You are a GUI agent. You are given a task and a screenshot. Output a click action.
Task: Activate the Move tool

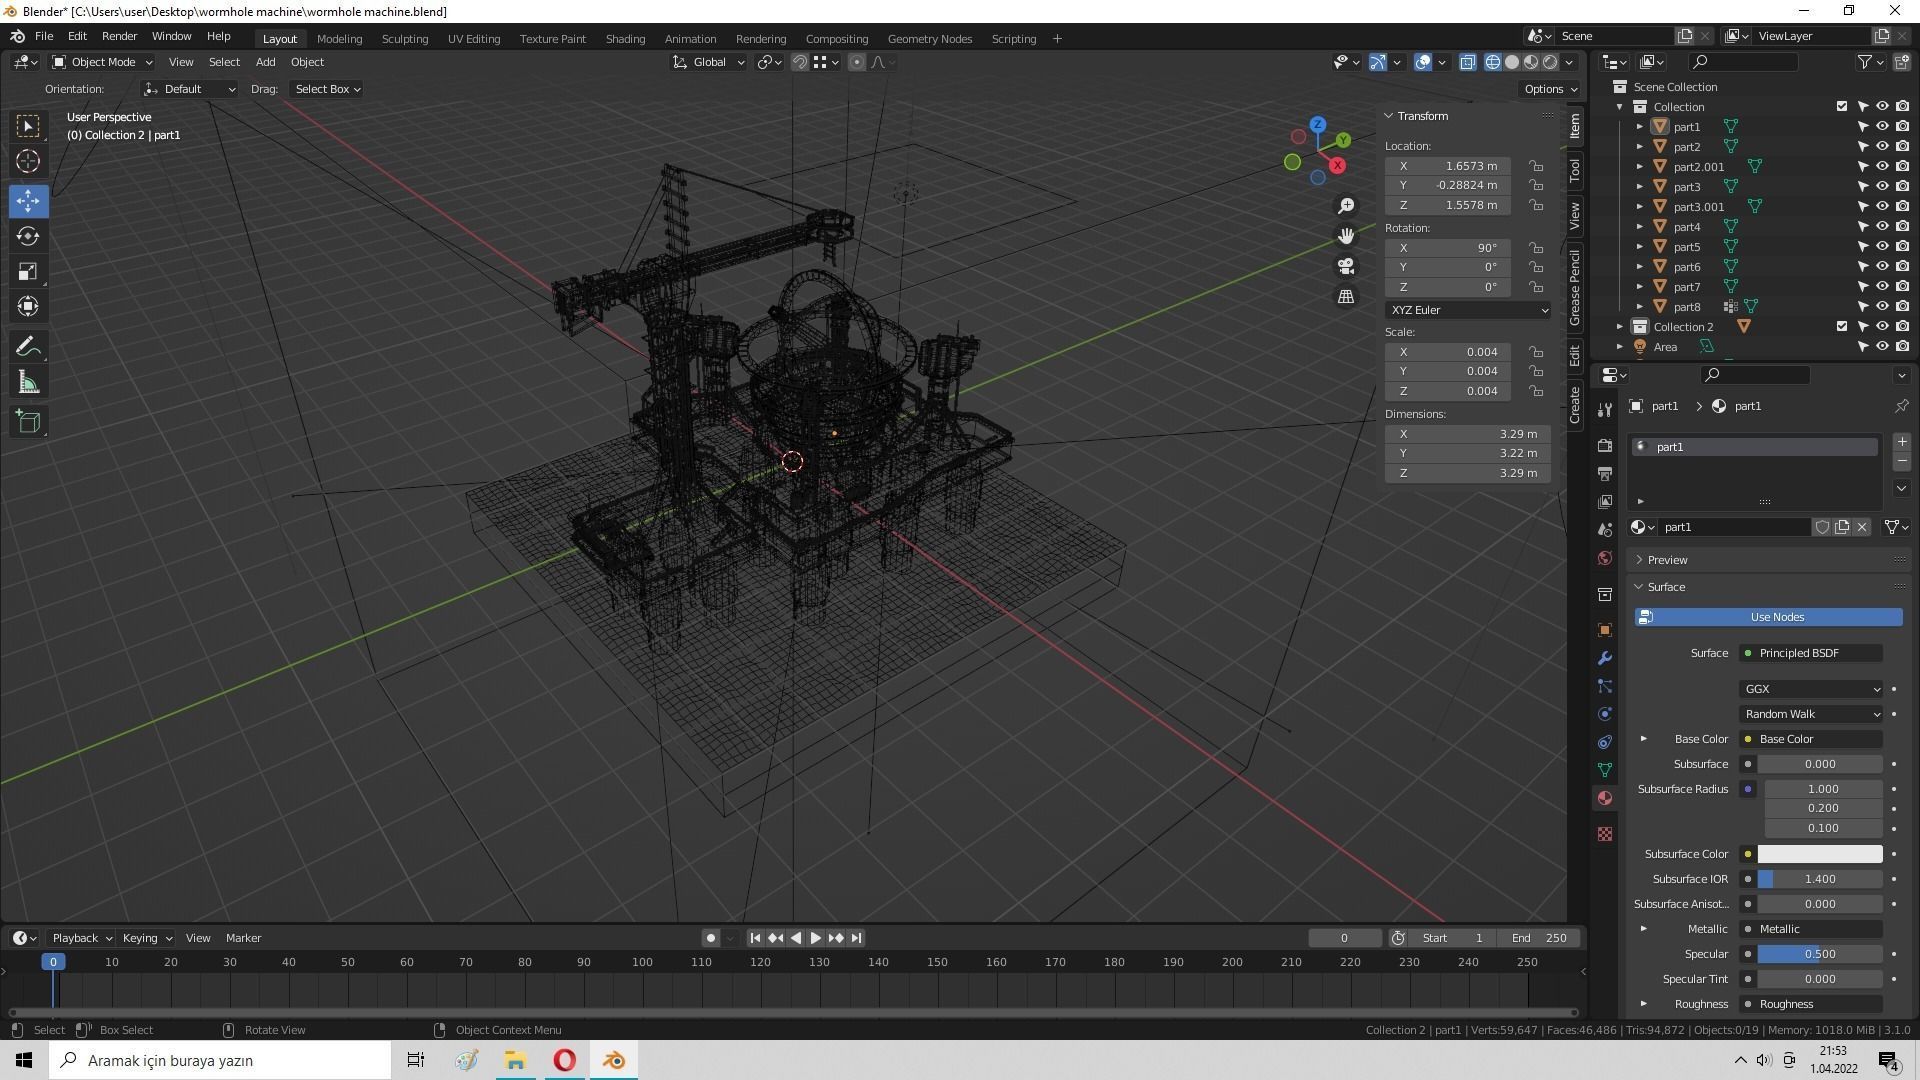point(28,200)
